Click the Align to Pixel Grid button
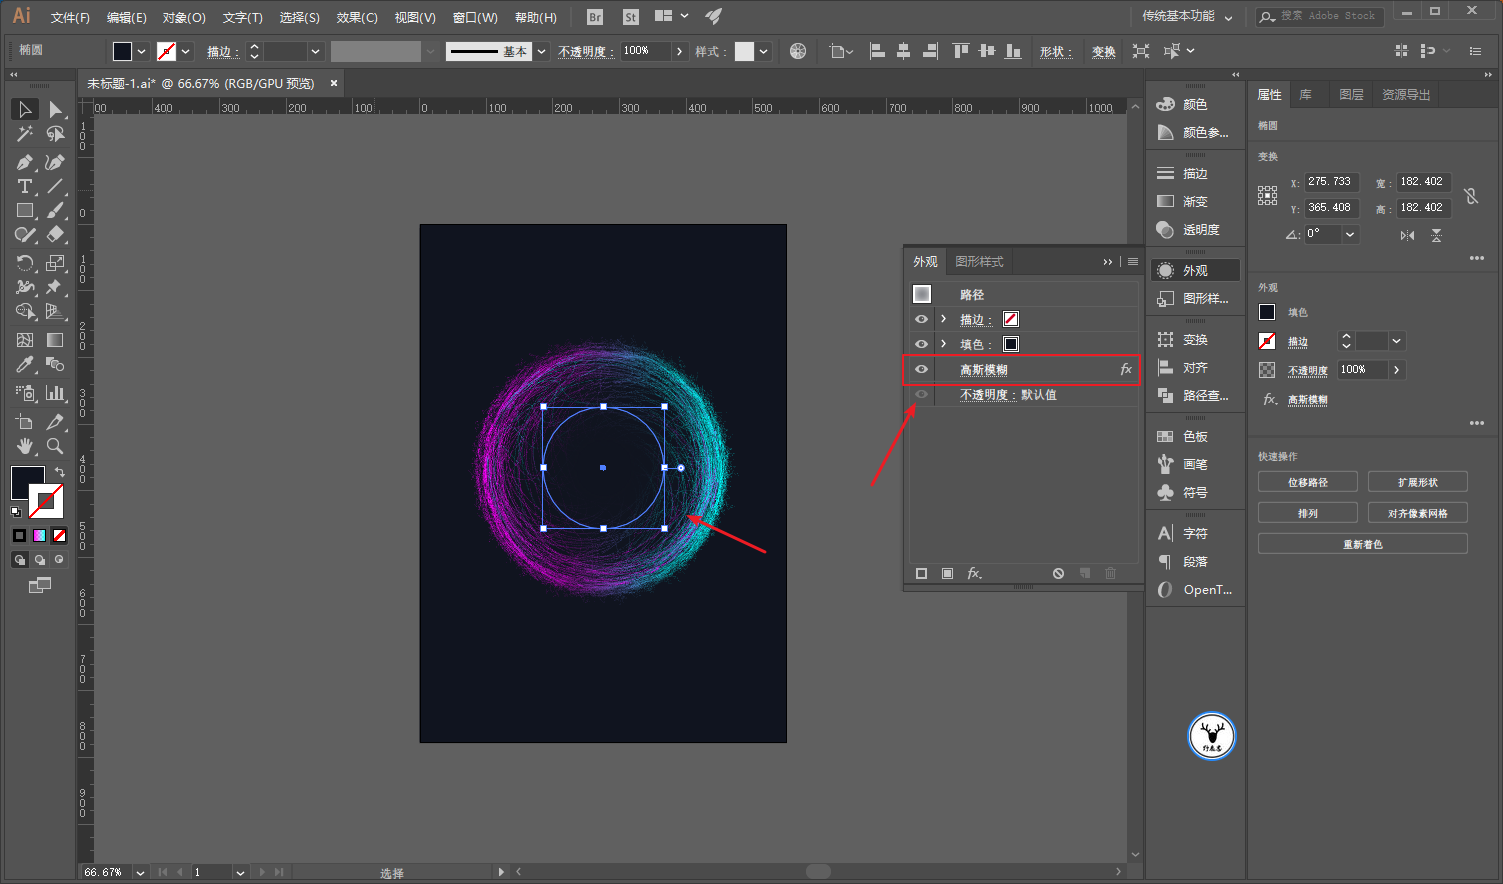1503x884 pixels. pos(1418,513)
